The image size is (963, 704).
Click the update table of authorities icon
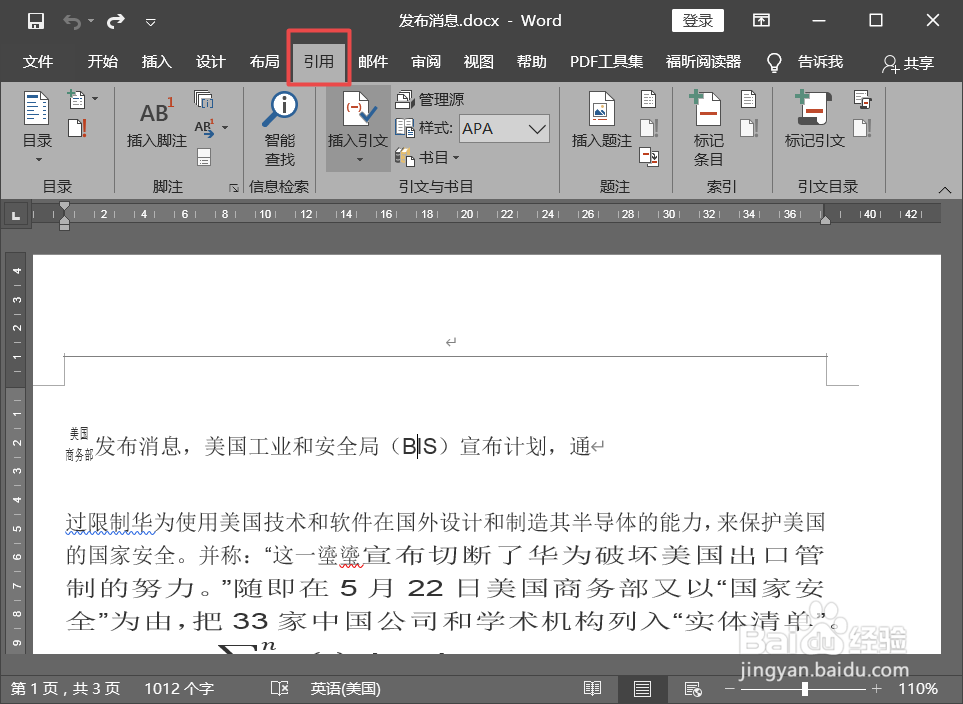pos(862,128)
